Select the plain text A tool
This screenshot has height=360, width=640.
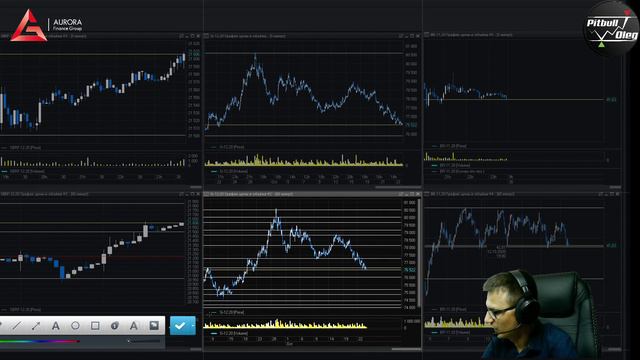[56, 325]
